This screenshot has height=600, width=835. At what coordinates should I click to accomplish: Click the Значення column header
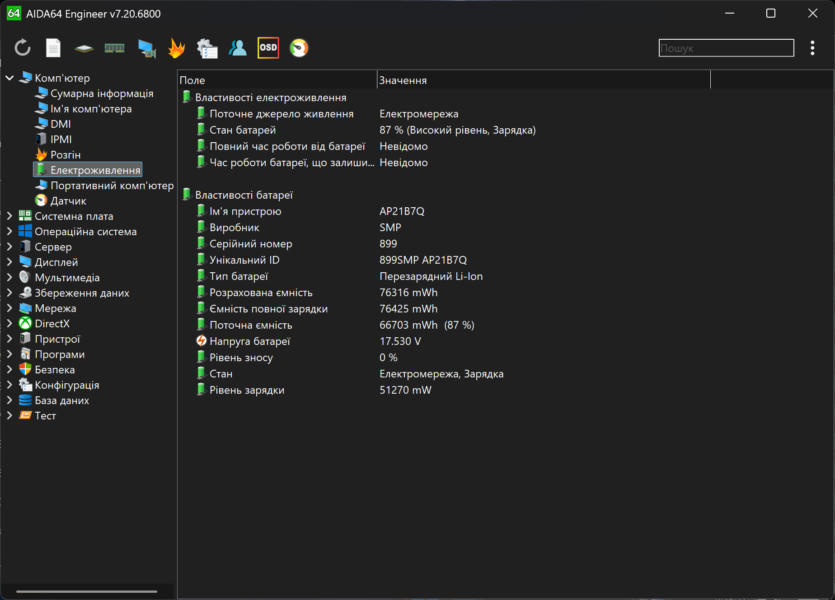tap(544, 80)
